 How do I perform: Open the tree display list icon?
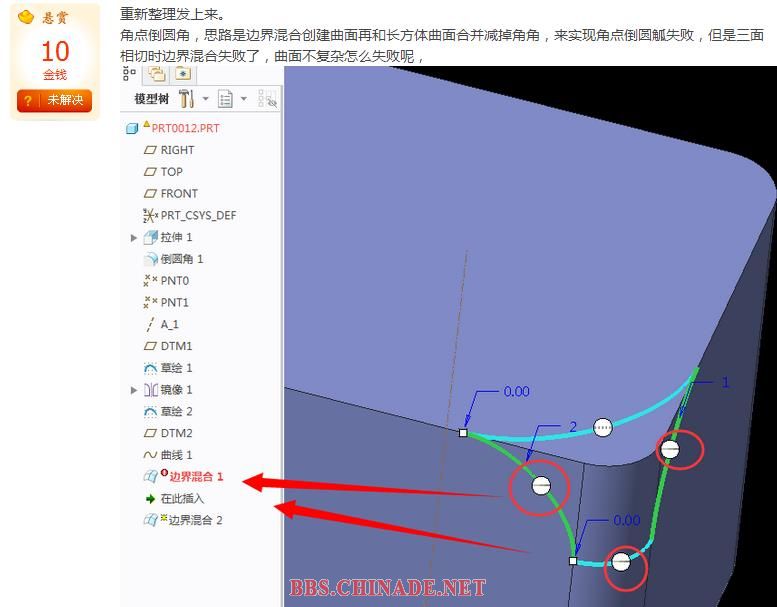pyautogui.click(x=225, y=99)
